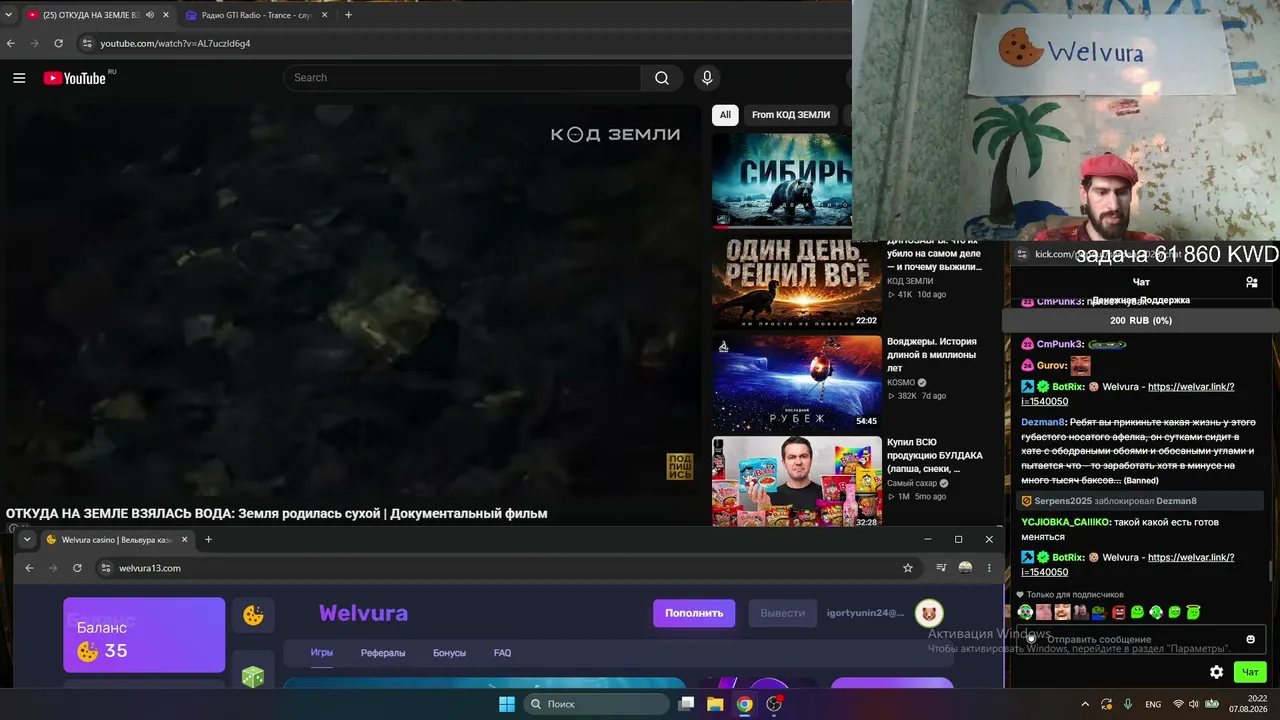Open the РУБЕЖ Voyagers video thumbnail
Image resolution: width=1280 pixels, height=720 pixels.
(797, 383)
